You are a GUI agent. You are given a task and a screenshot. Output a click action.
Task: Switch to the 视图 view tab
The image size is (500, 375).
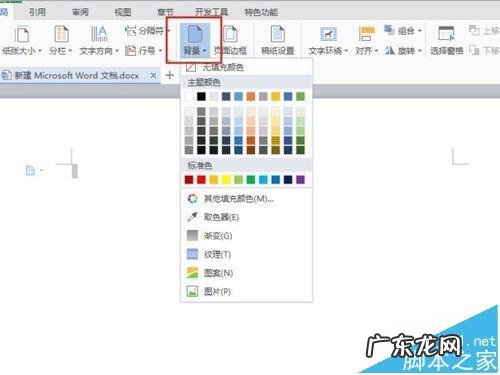click(x=123, y=12)
